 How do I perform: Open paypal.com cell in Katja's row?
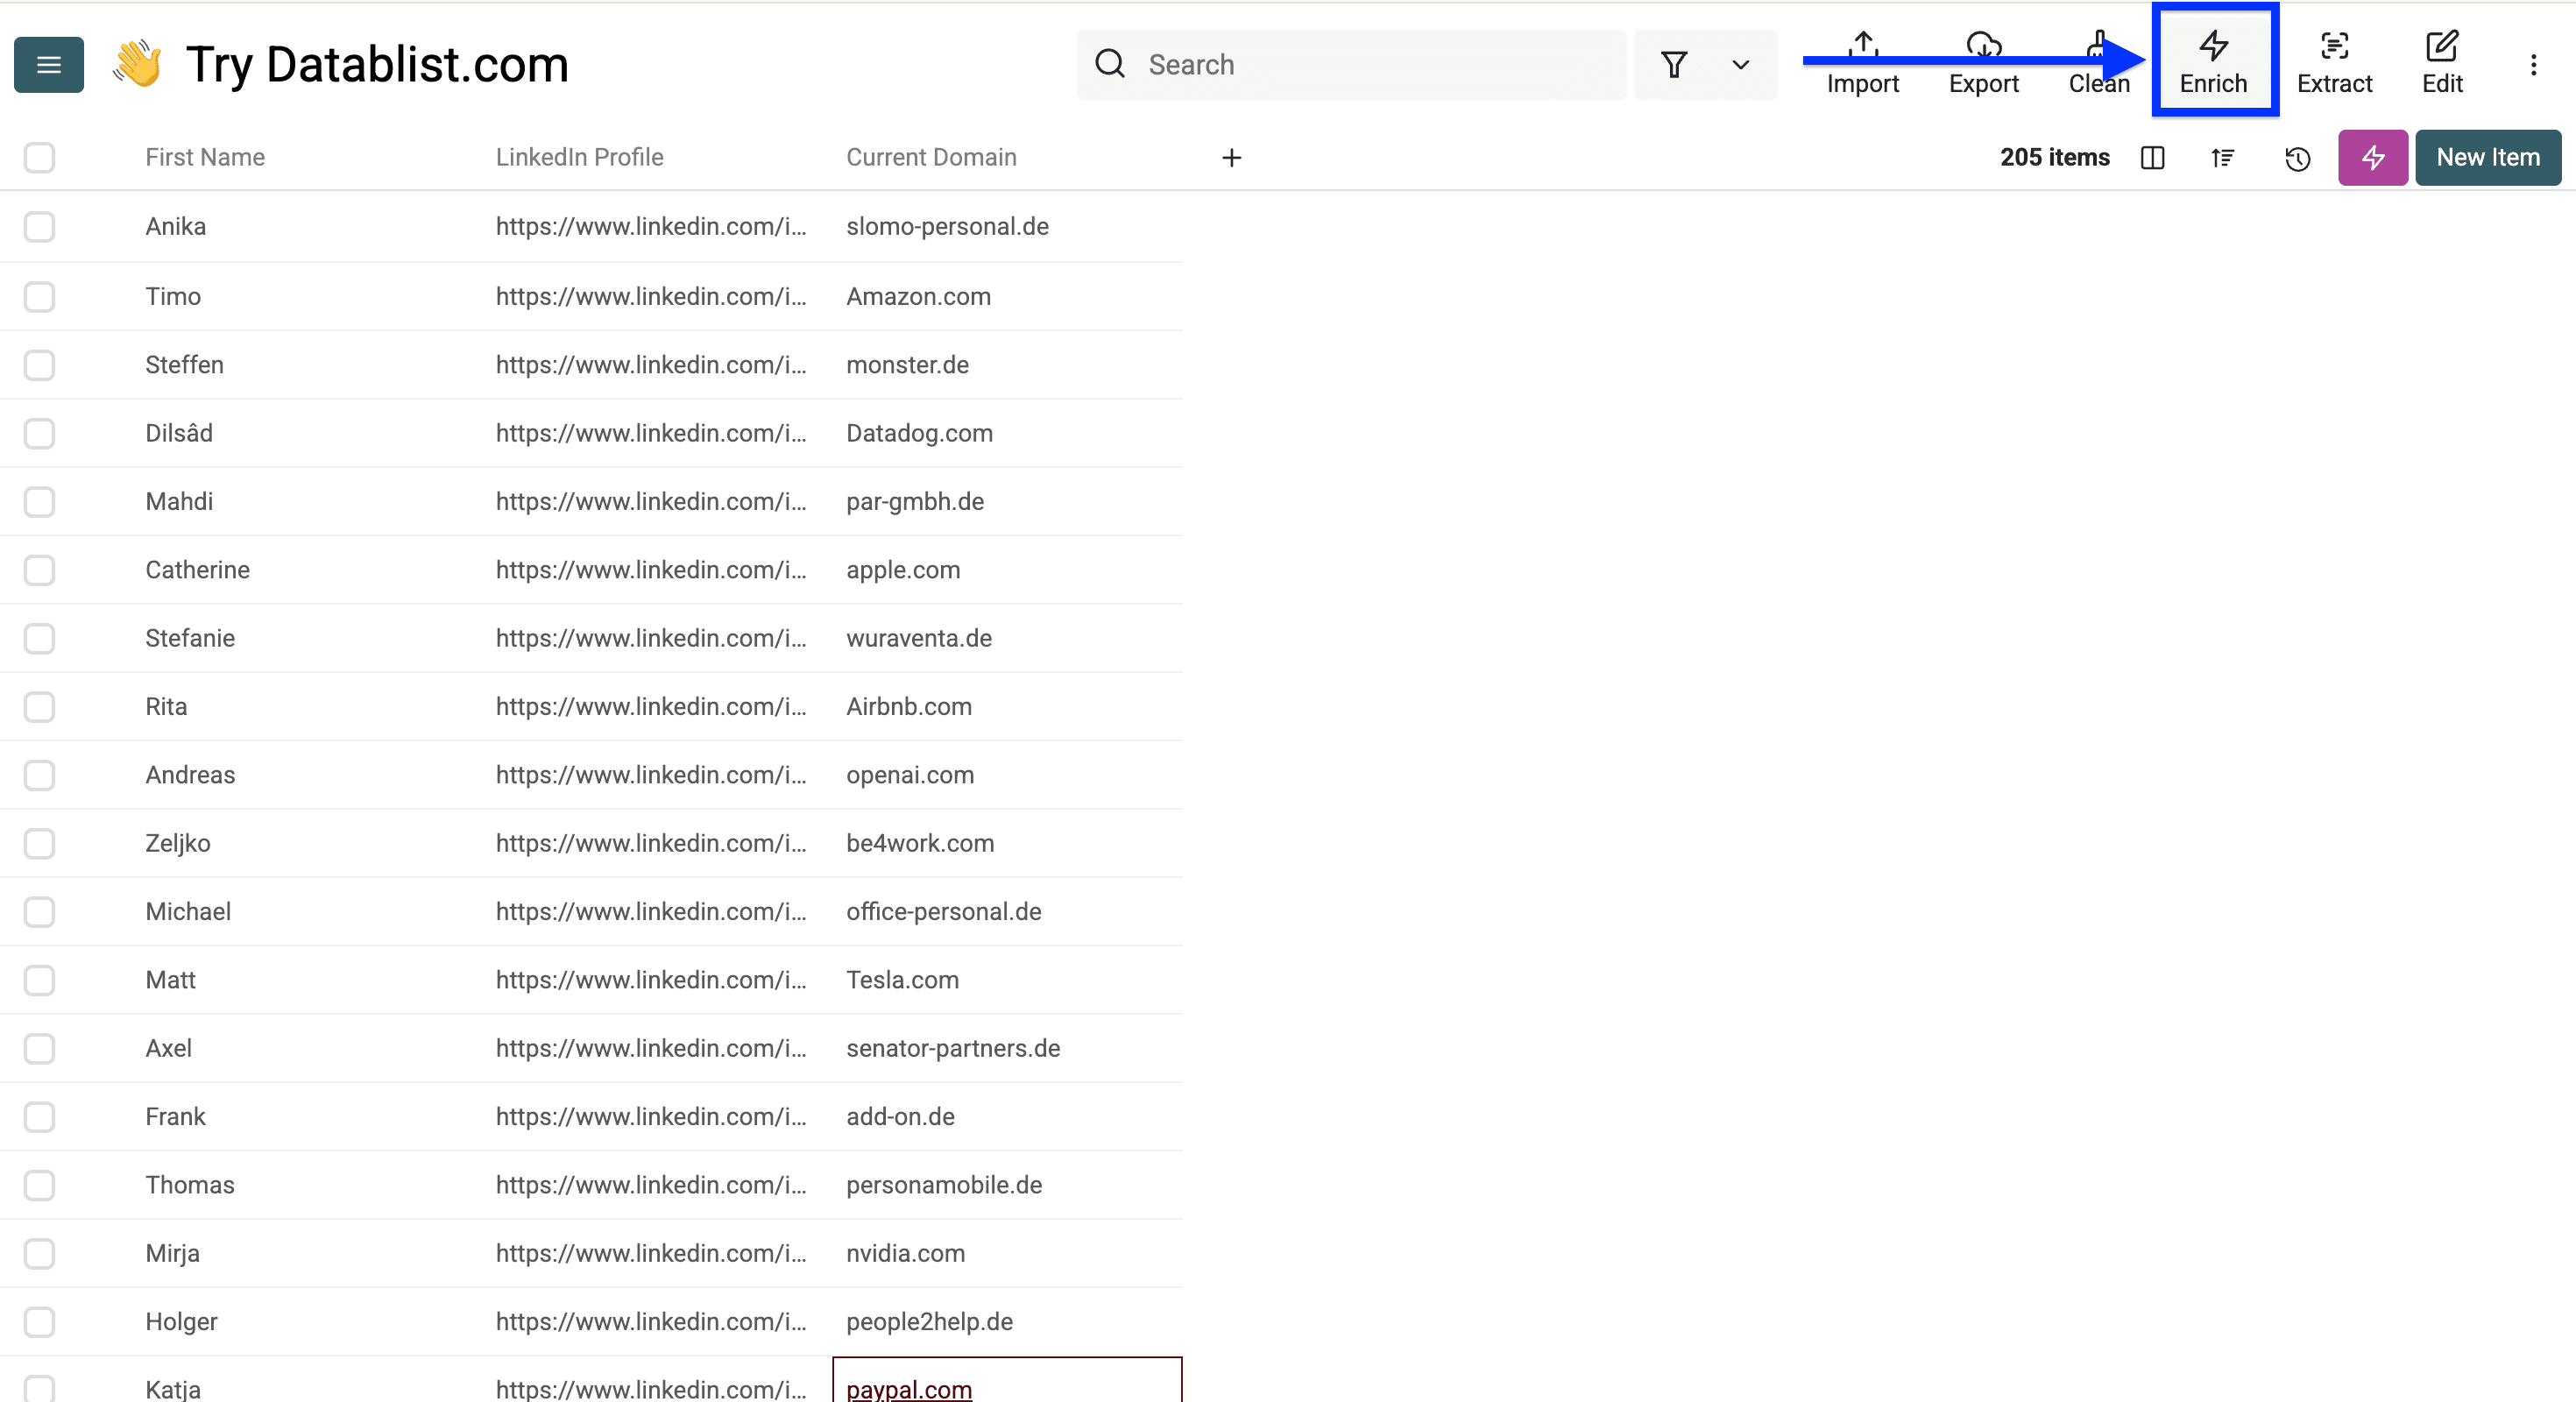coord(907,1388)
